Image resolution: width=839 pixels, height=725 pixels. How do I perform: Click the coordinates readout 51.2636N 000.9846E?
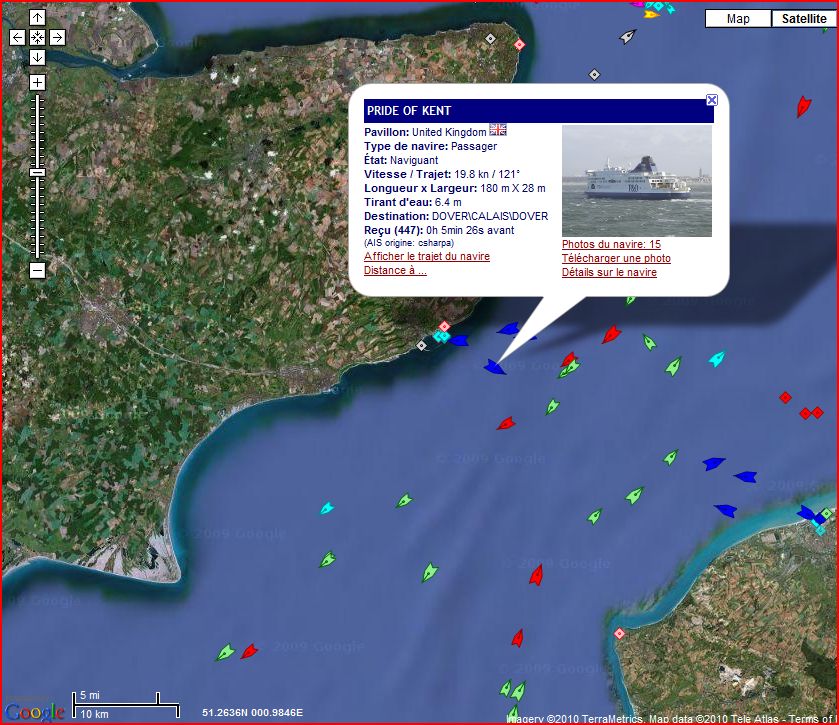tap(253, 712)
